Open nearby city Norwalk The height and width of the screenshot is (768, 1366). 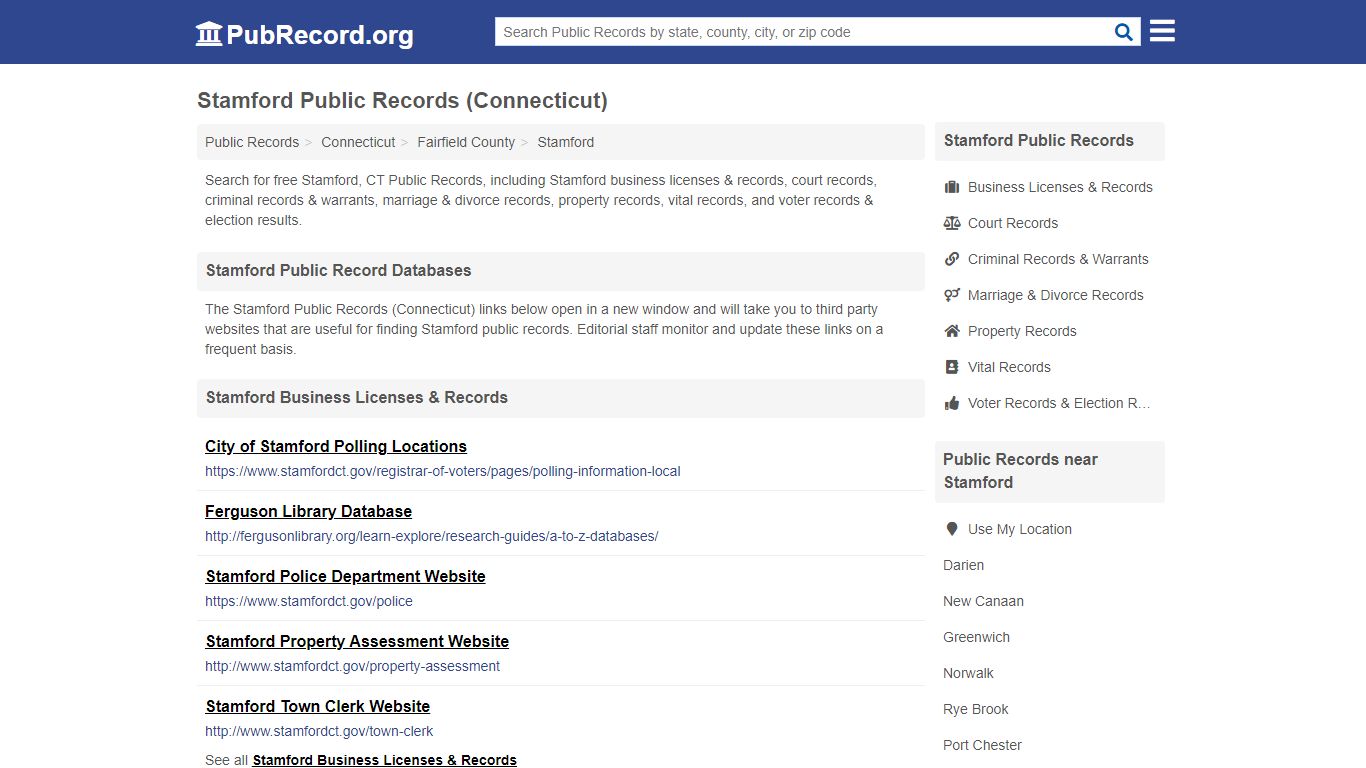968,673
